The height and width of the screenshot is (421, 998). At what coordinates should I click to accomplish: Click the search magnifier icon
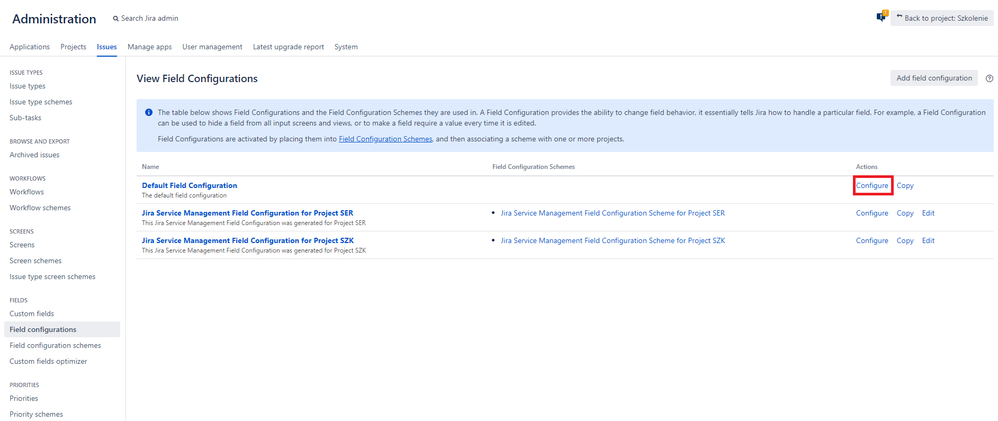(116, 18)
